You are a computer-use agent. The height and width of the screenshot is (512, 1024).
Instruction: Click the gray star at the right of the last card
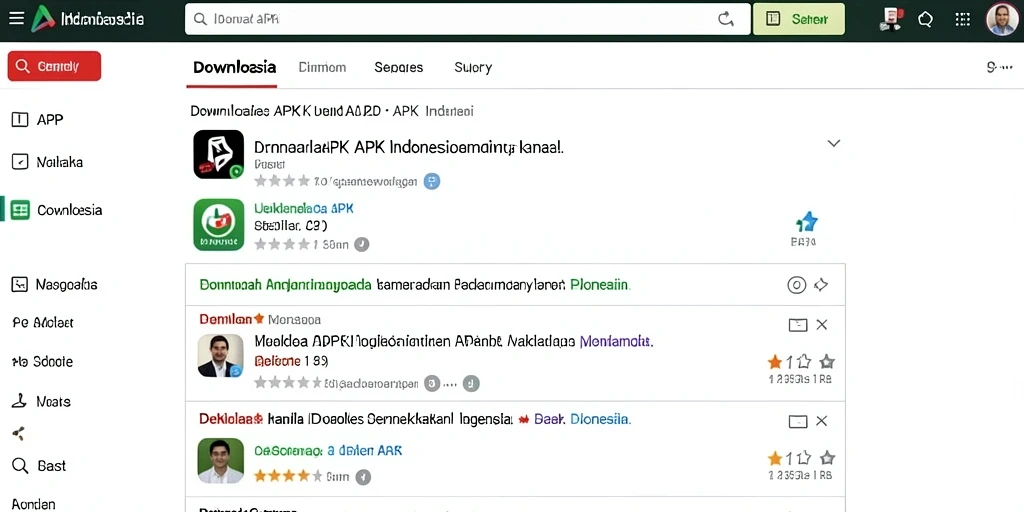[827, 458]
